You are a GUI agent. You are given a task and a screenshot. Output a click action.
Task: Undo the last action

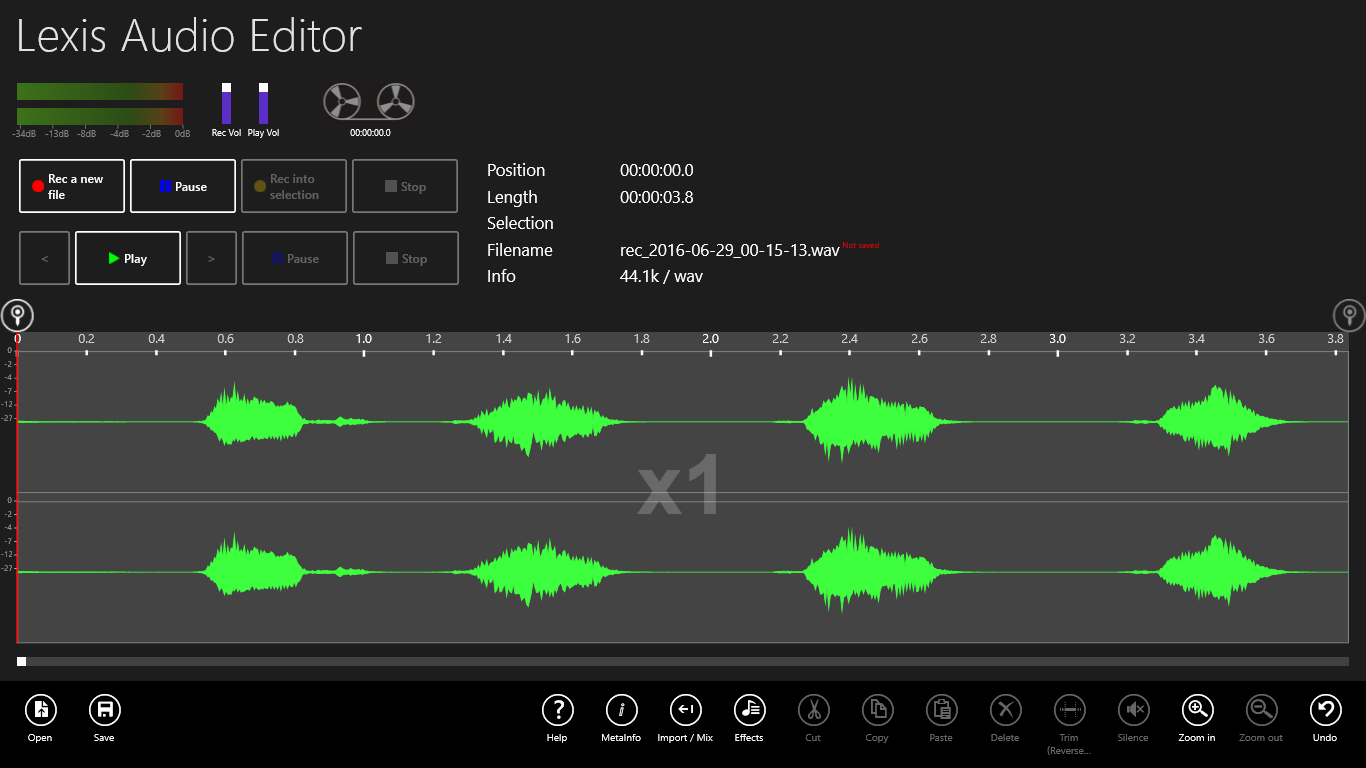[x=1325, y=710]
